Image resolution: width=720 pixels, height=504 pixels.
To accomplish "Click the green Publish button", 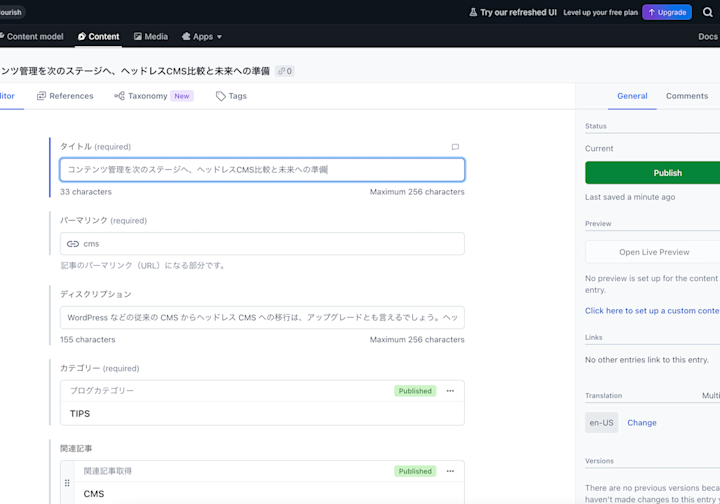I will 652,173.
